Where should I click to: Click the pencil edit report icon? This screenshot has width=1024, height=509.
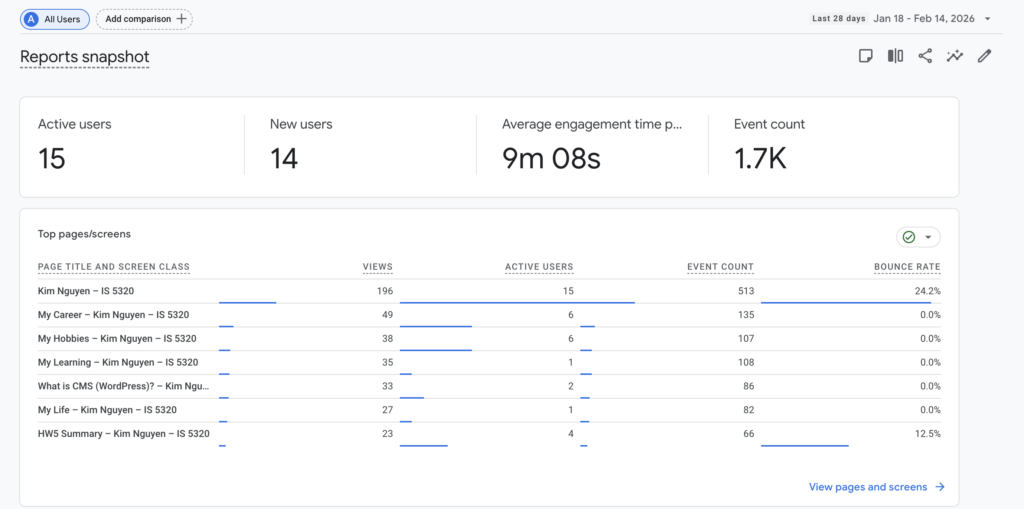(x=985, y=56)
